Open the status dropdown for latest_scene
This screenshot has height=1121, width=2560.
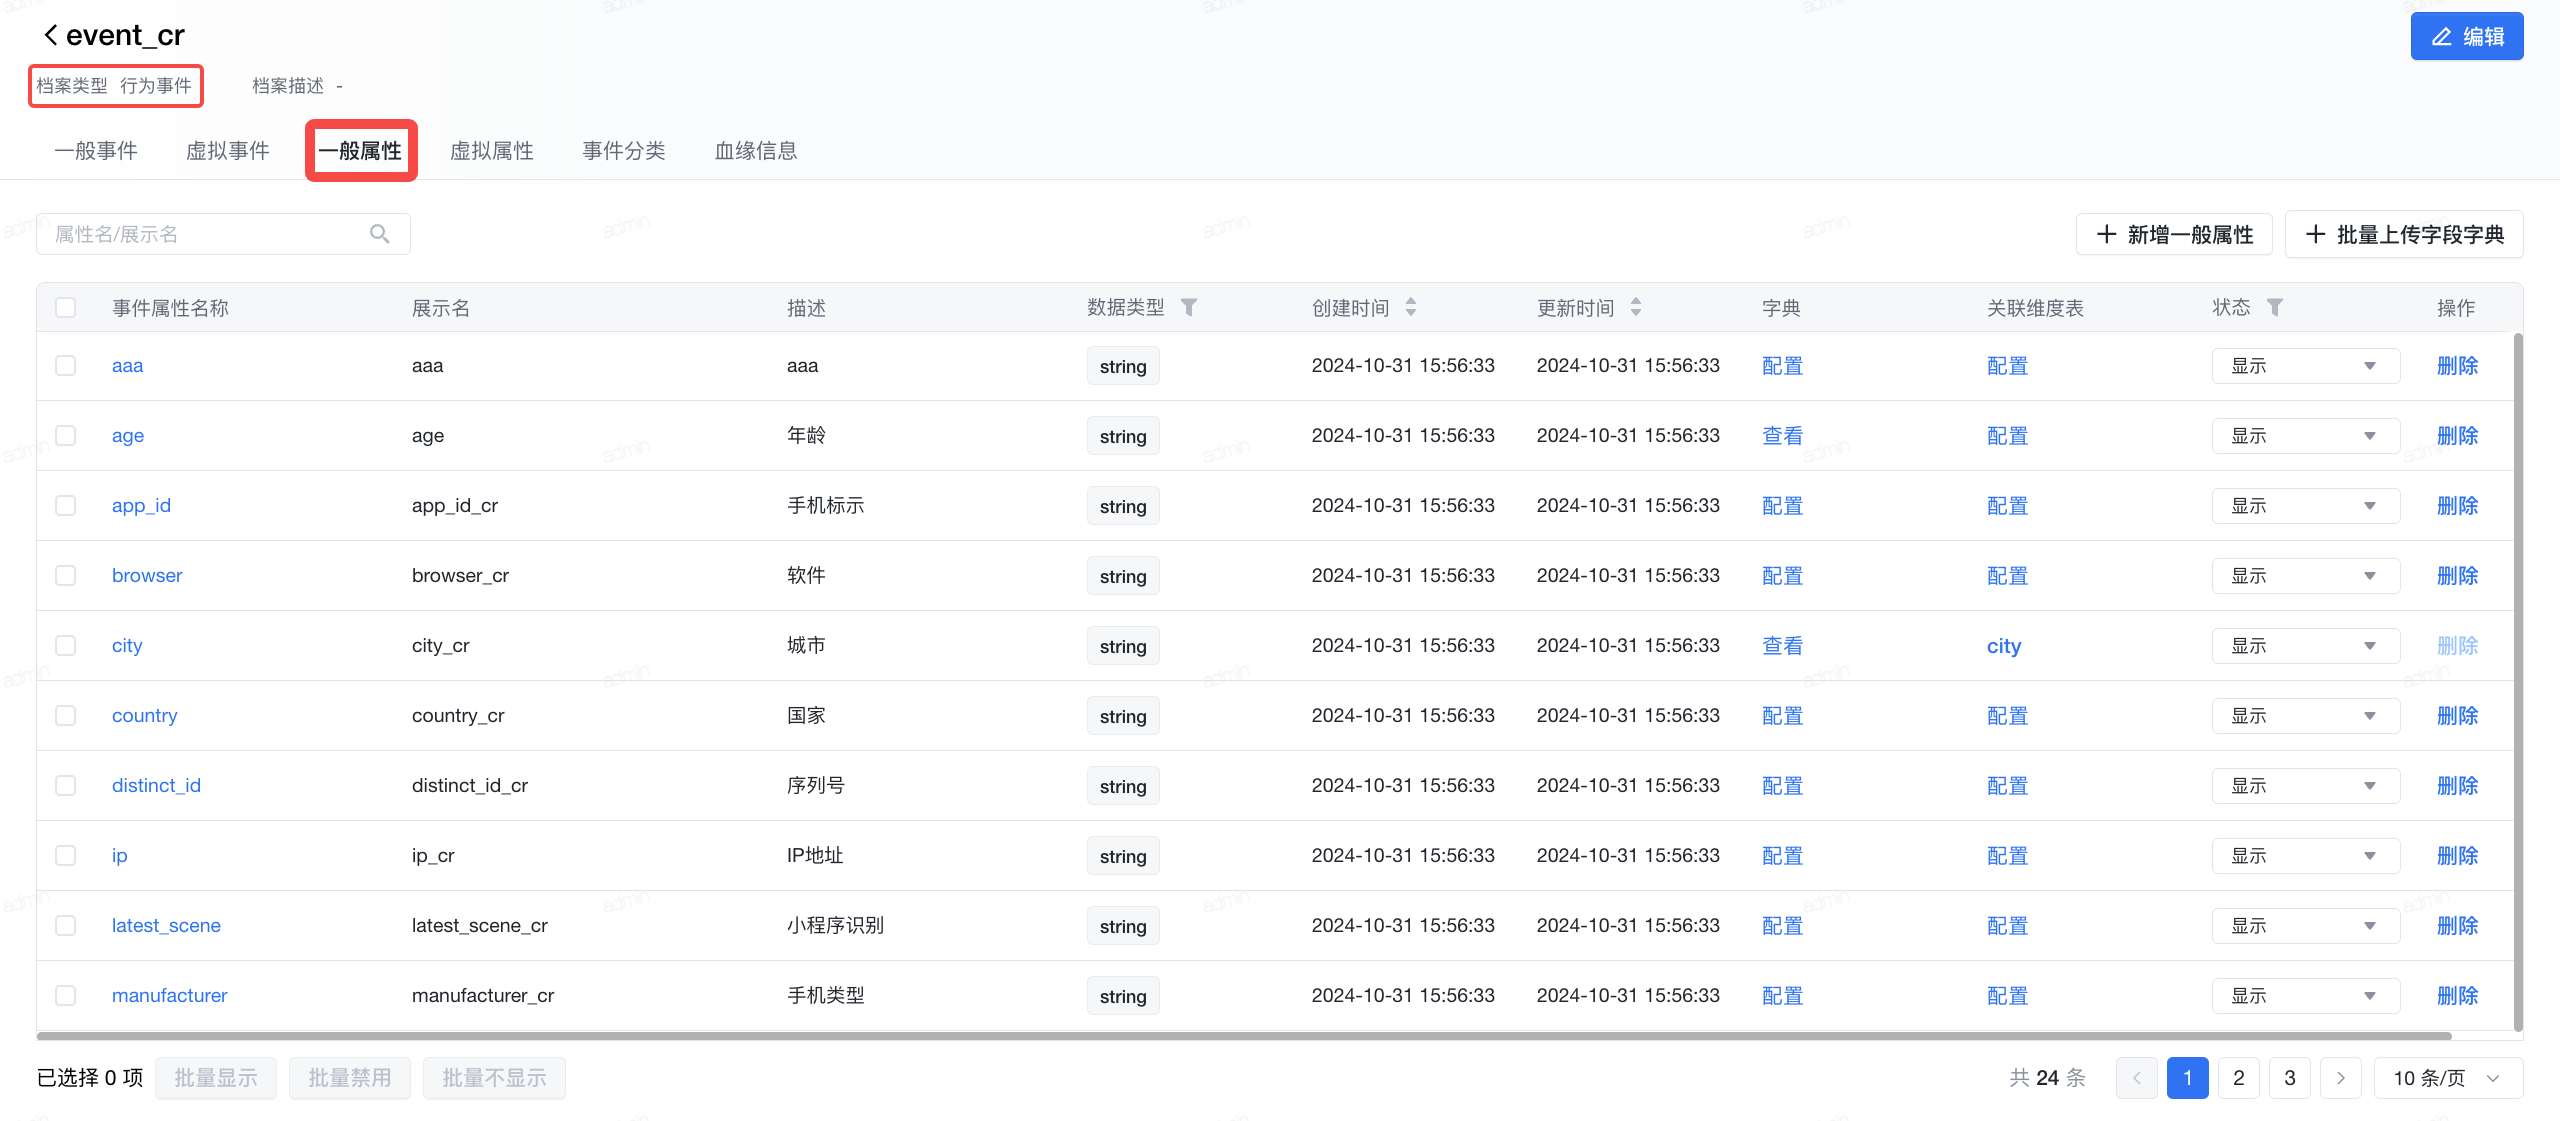pyautogui.click(x=2305, y=926)
